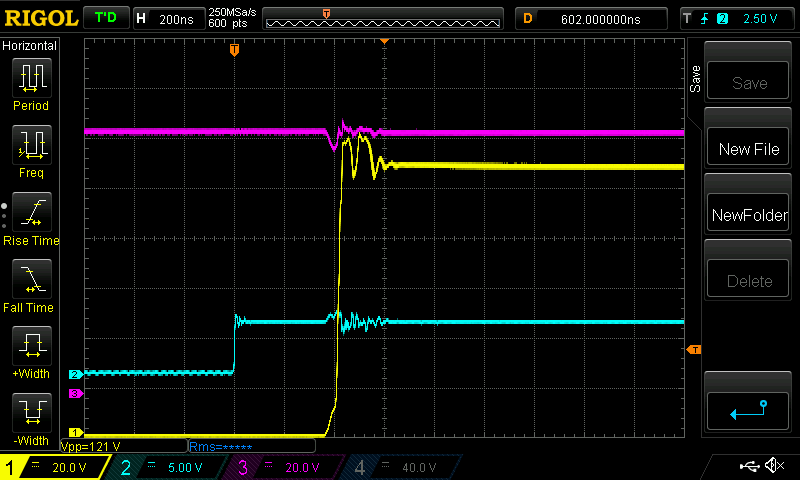Select the -Width measurement icon
The width and height of the screenshot is (800, 480).
[x=31, y=414]
